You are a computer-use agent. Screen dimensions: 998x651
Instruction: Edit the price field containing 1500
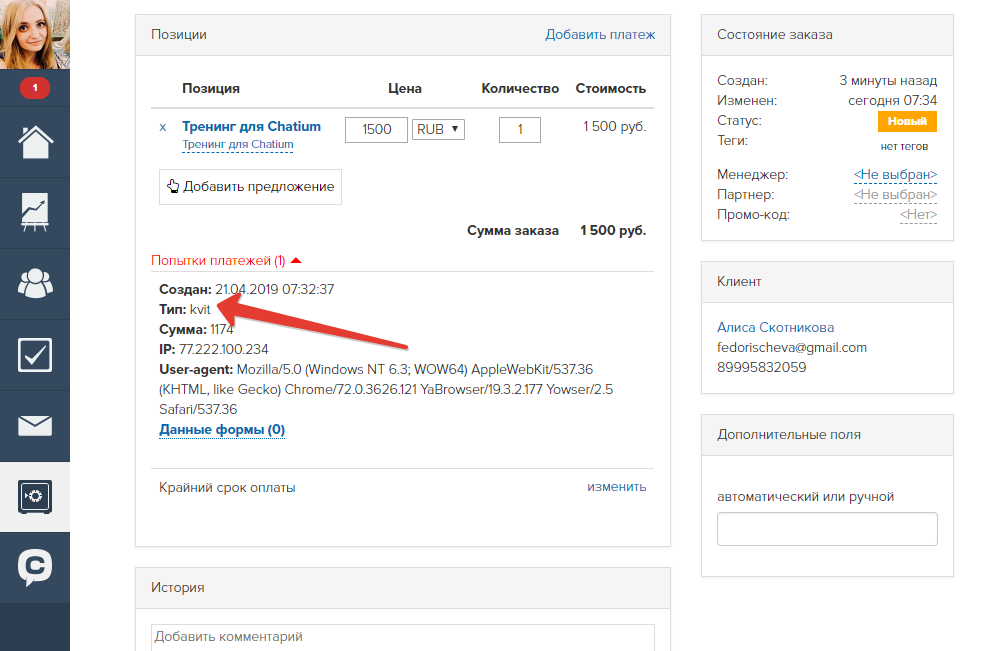coord(376,129)
